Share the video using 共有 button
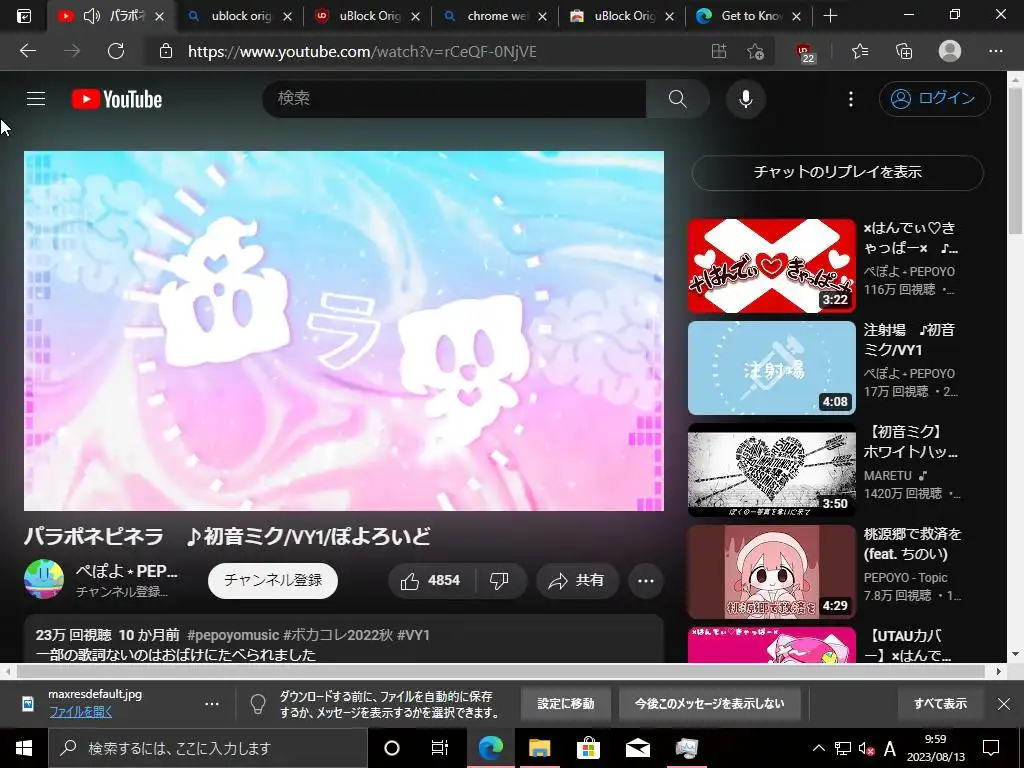The height and width of the screenshot is (768, 1024). [577, 581]
